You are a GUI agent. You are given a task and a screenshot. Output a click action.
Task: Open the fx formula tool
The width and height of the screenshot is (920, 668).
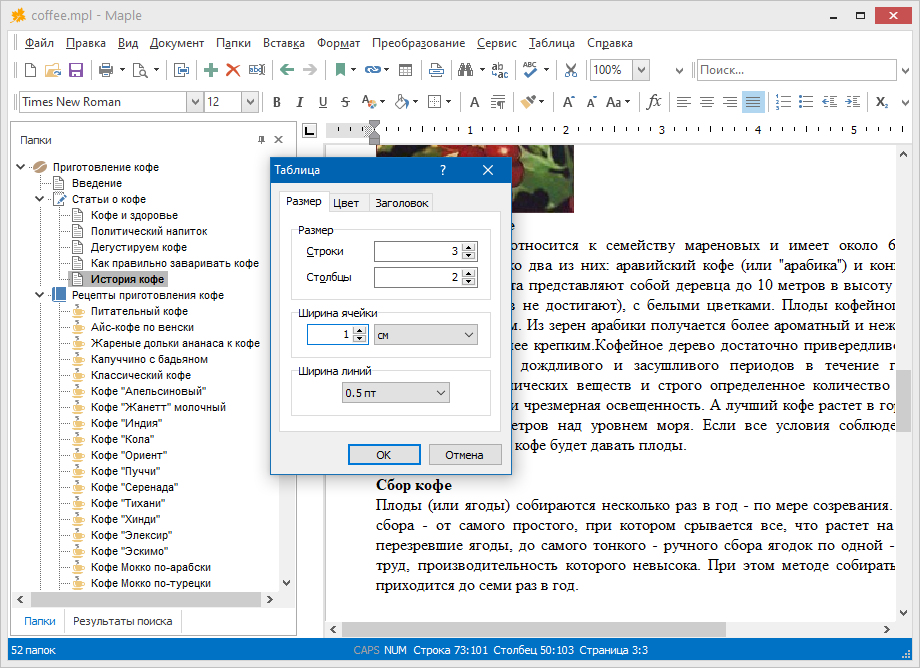point(654,102)
